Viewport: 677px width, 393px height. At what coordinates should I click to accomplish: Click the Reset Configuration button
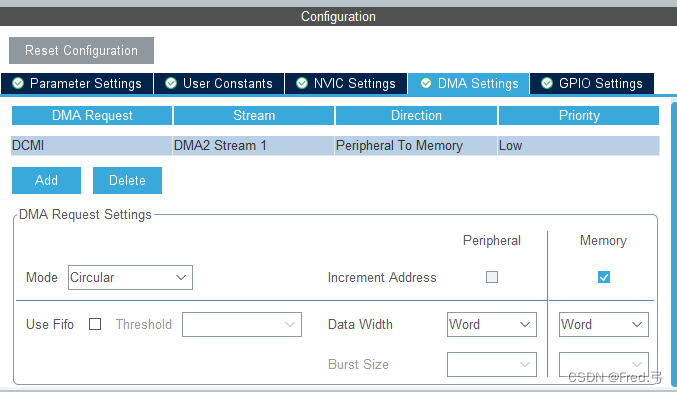tap(81, 51)
